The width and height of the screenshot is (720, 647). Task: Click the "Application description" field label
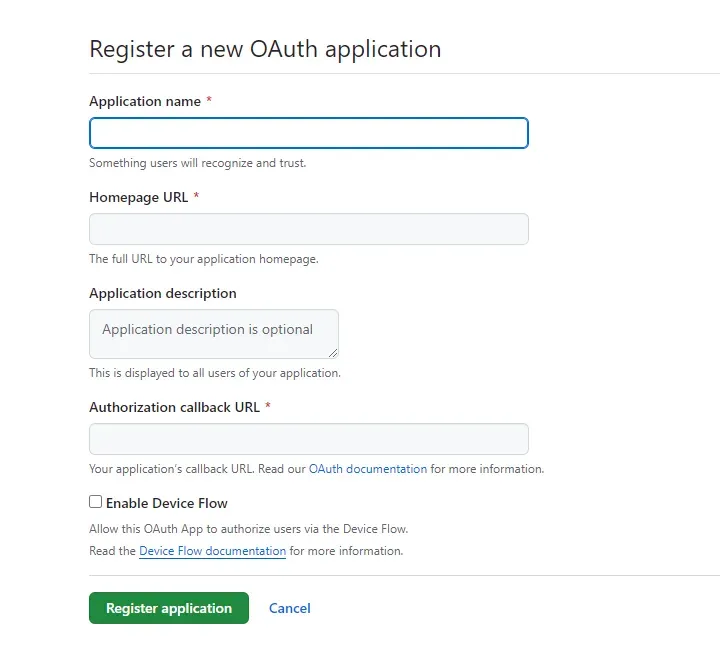(x=163, y=293)
